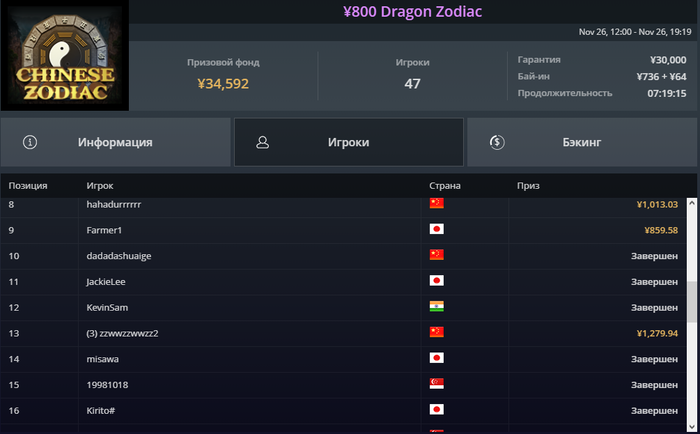Click prize ¥859.58
700x434 pixels.
tap(661, 230)
